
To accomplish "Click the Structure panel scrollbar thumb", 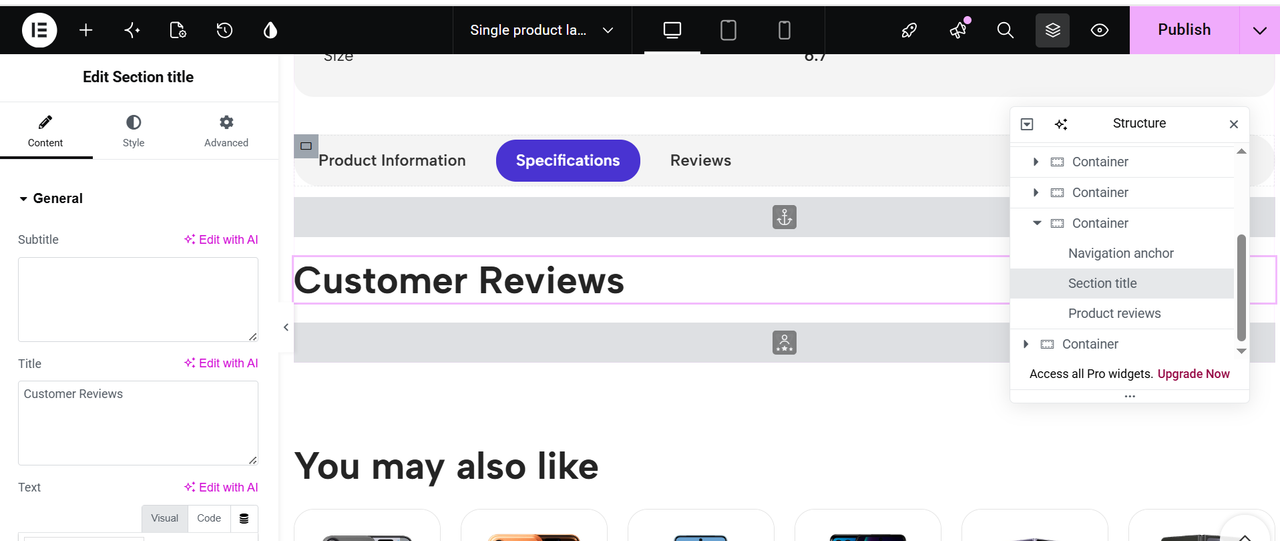I will pos(1242,288).
